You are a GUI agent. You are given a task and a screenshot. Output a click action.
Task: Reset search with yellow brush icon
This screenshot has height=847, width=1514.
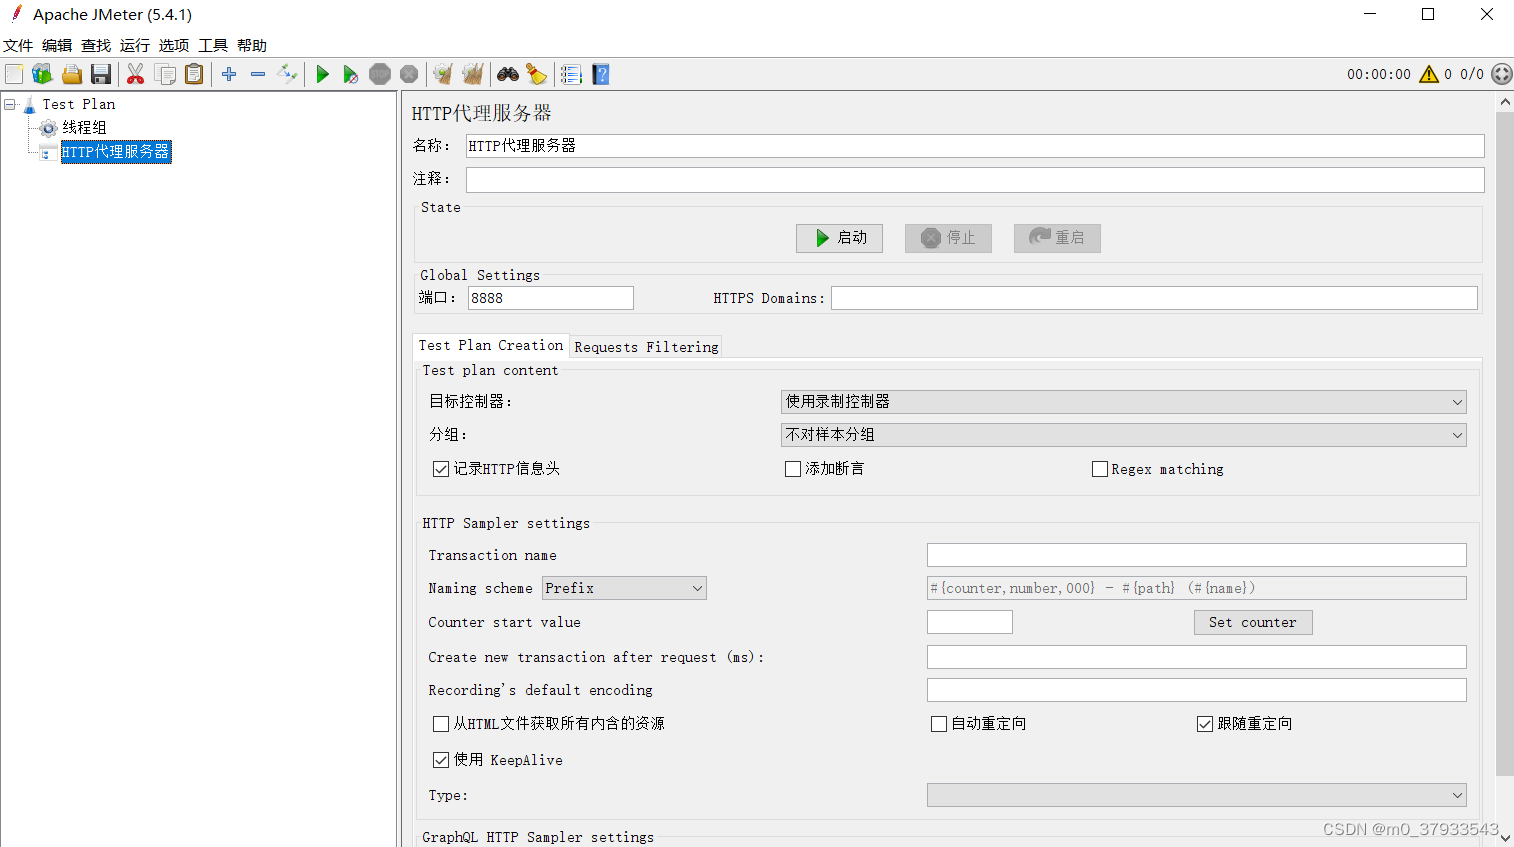click(x=537, y=74)
